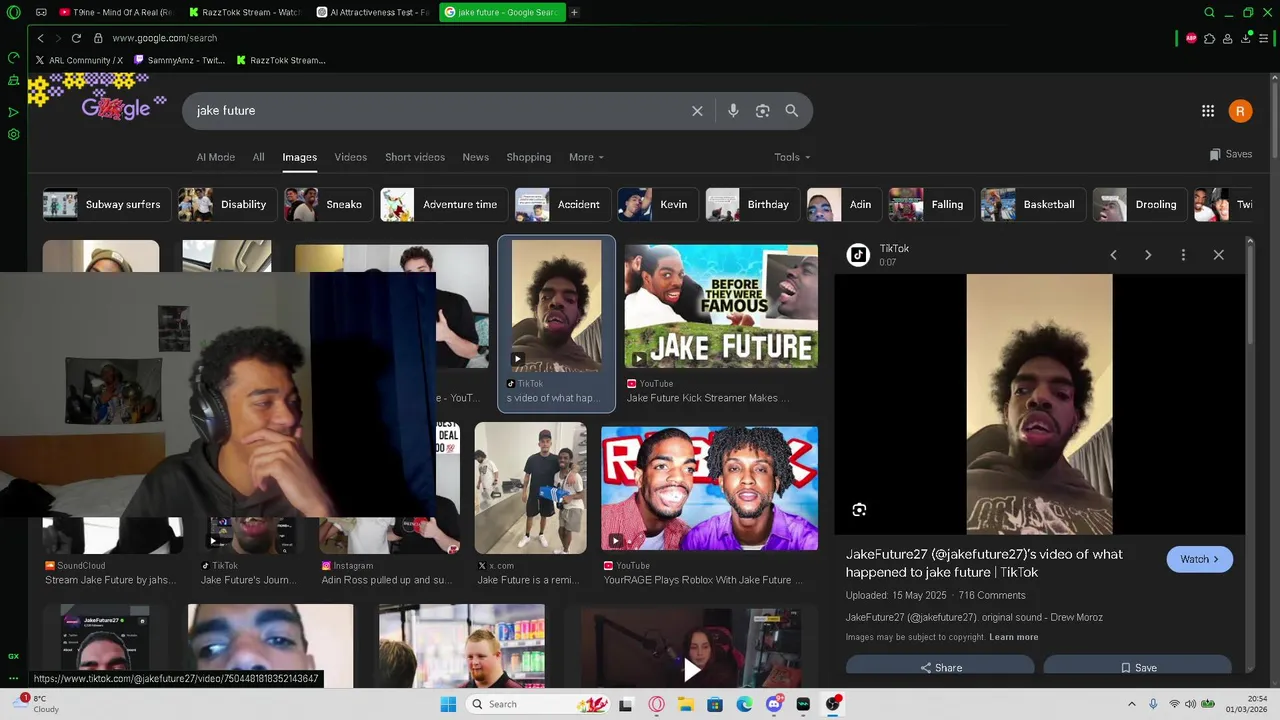
Task: Open the weather widget showing Cloudy
Action: 35,704
